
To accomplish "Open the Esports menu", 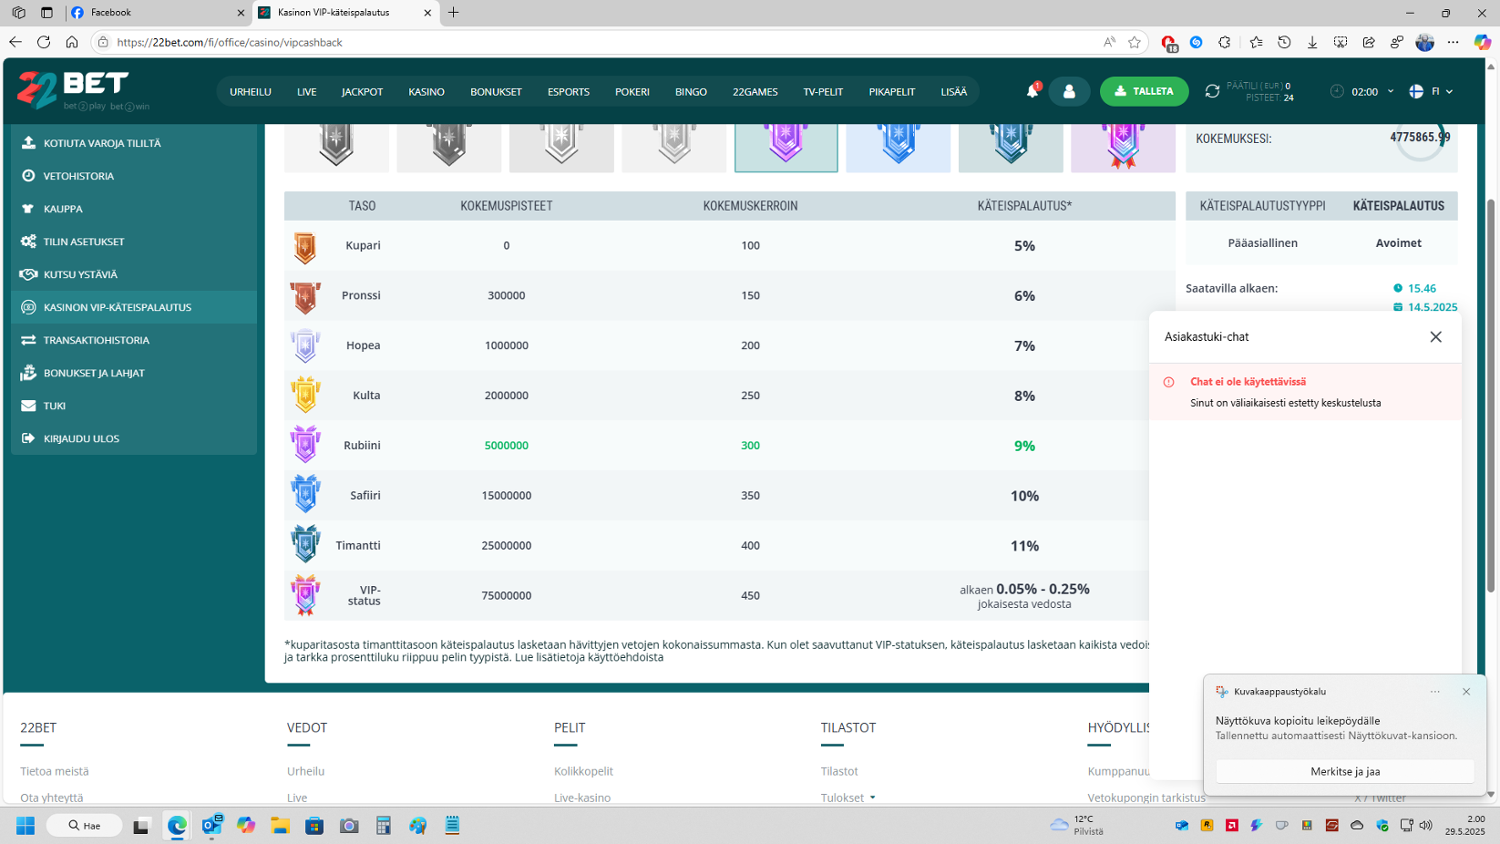I will tap(568, 92).
